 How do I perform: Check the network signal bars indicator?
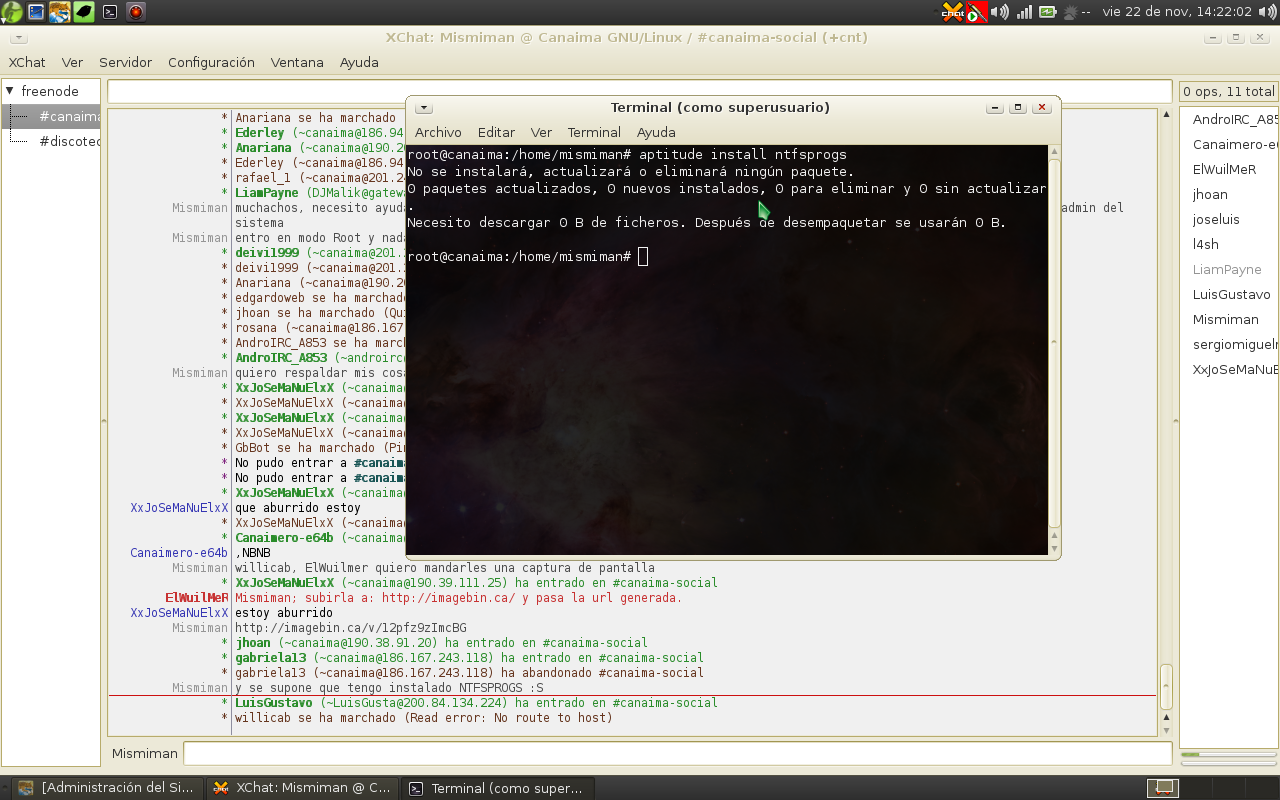[1024, 12]
